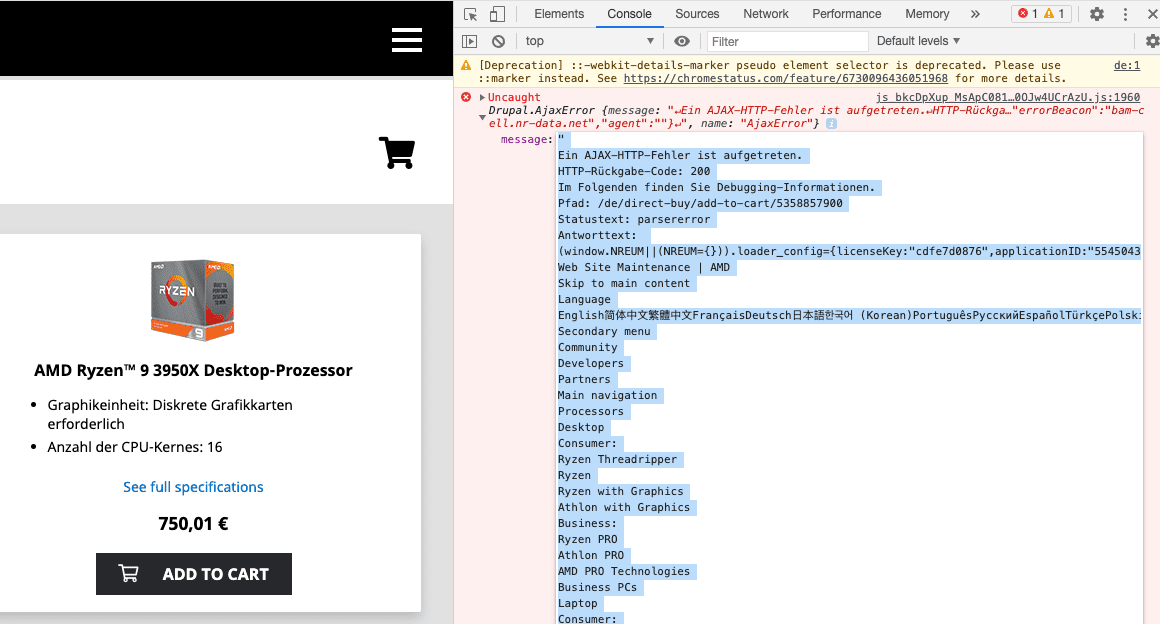
Task: Click the red error count badge
Action: 1028,13
